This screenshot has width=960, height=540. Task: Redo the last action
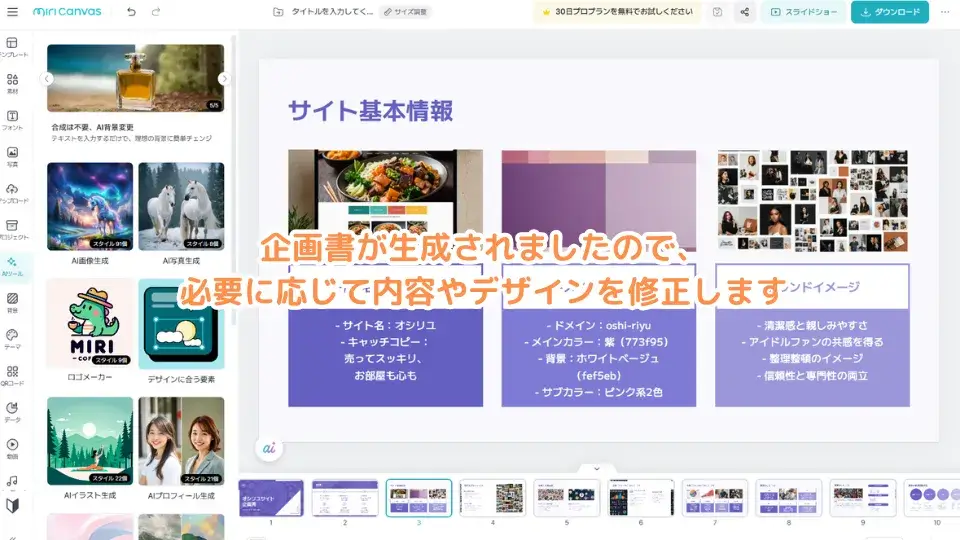tap(156, 12)
